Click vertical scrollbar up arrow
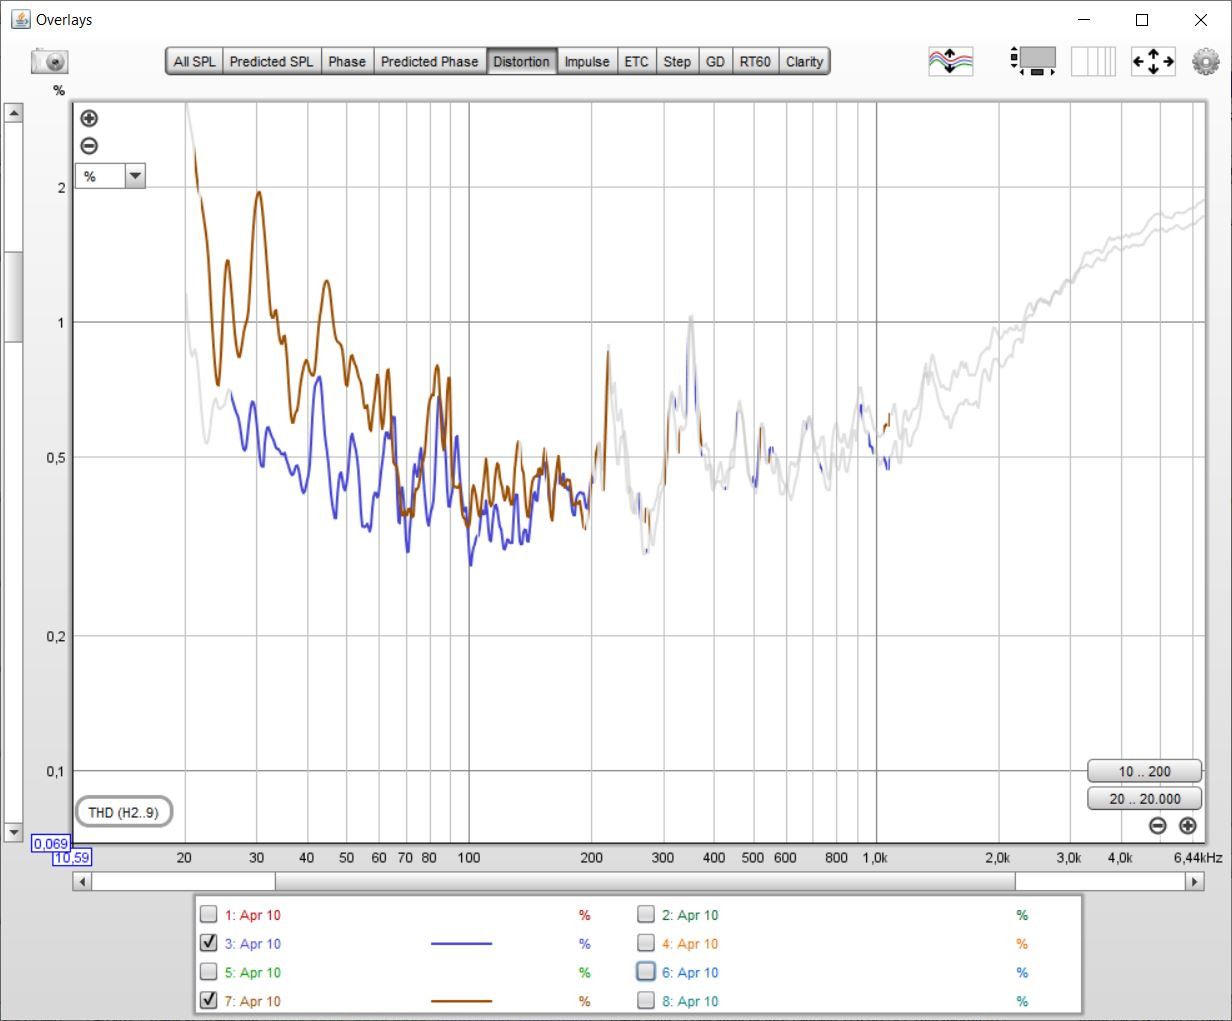The width and height of the screenshot is (1232, 1021). tap(13, 113)
